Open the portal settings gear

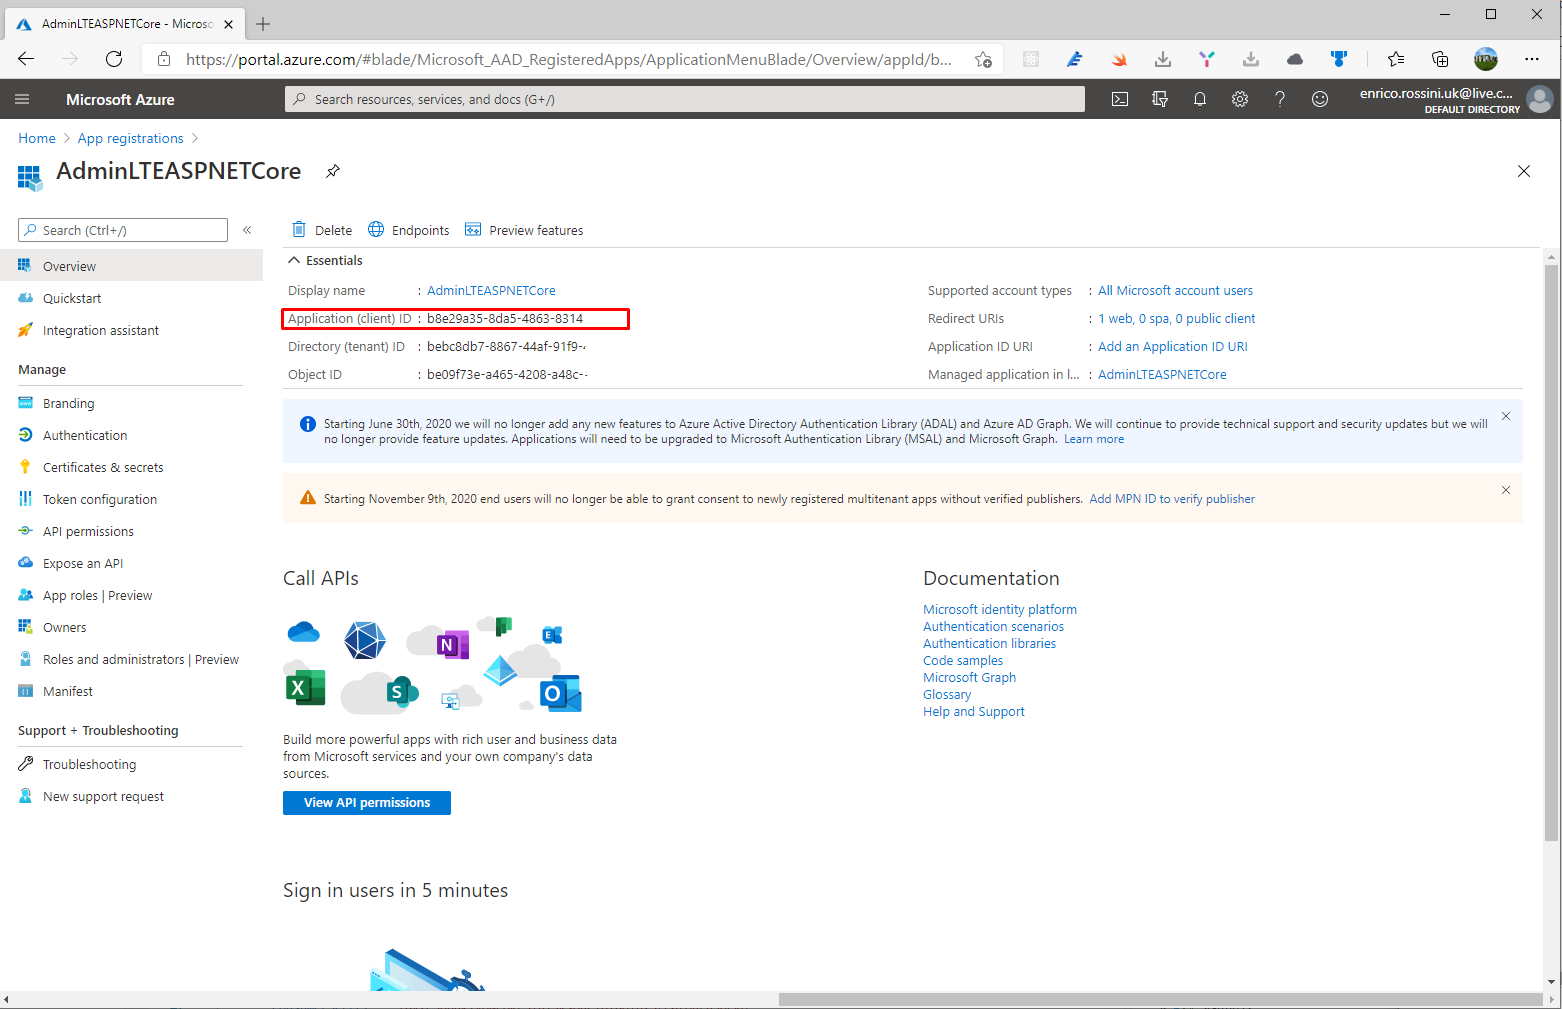(1240, 99)
